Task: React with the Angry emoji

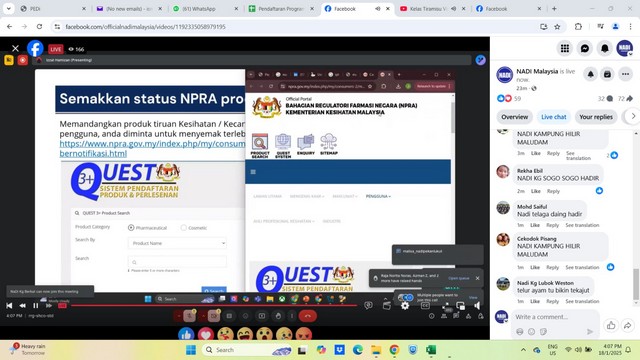Action: click(x=304, y=334)
